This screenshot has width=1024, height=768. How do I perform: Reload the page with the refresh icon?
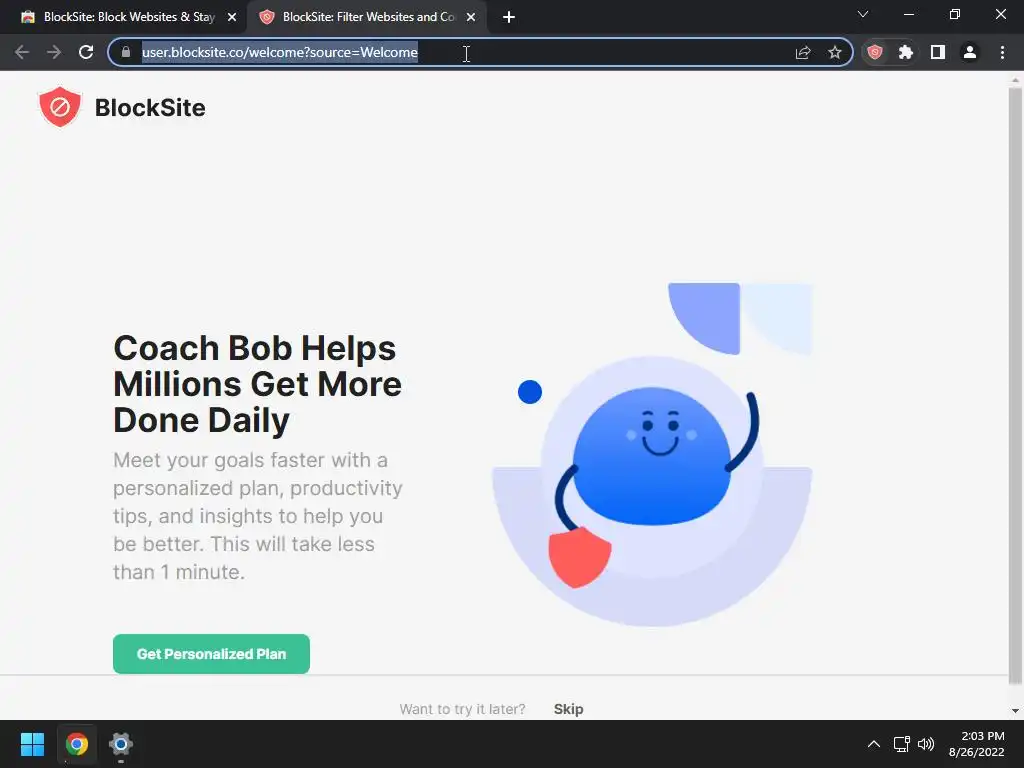(x=86, y=52)
